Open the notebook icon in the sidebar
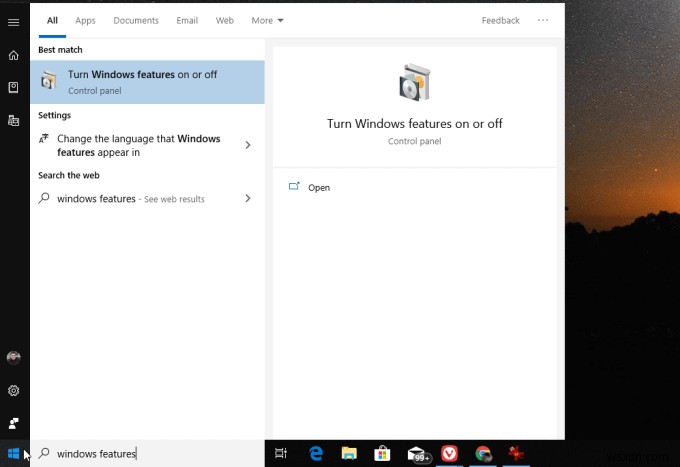The image size is (680, 467). coord(13,88)
